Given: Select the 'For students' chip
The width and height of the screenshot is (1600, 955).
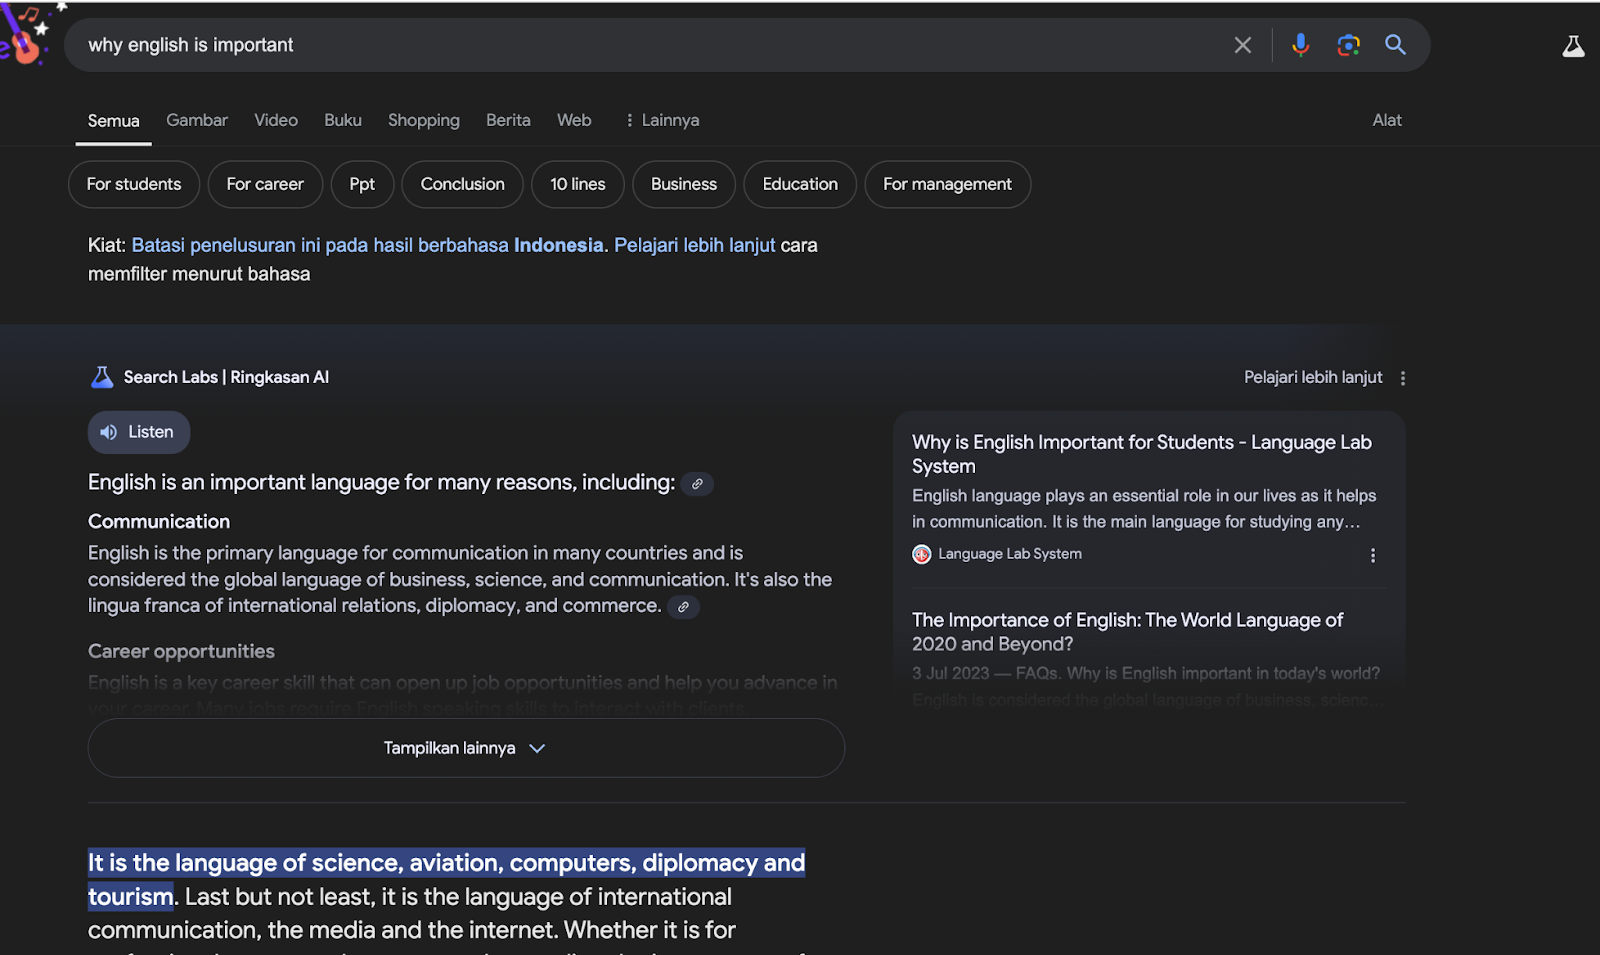Looking at the screenshot, I should pos(134,184).
